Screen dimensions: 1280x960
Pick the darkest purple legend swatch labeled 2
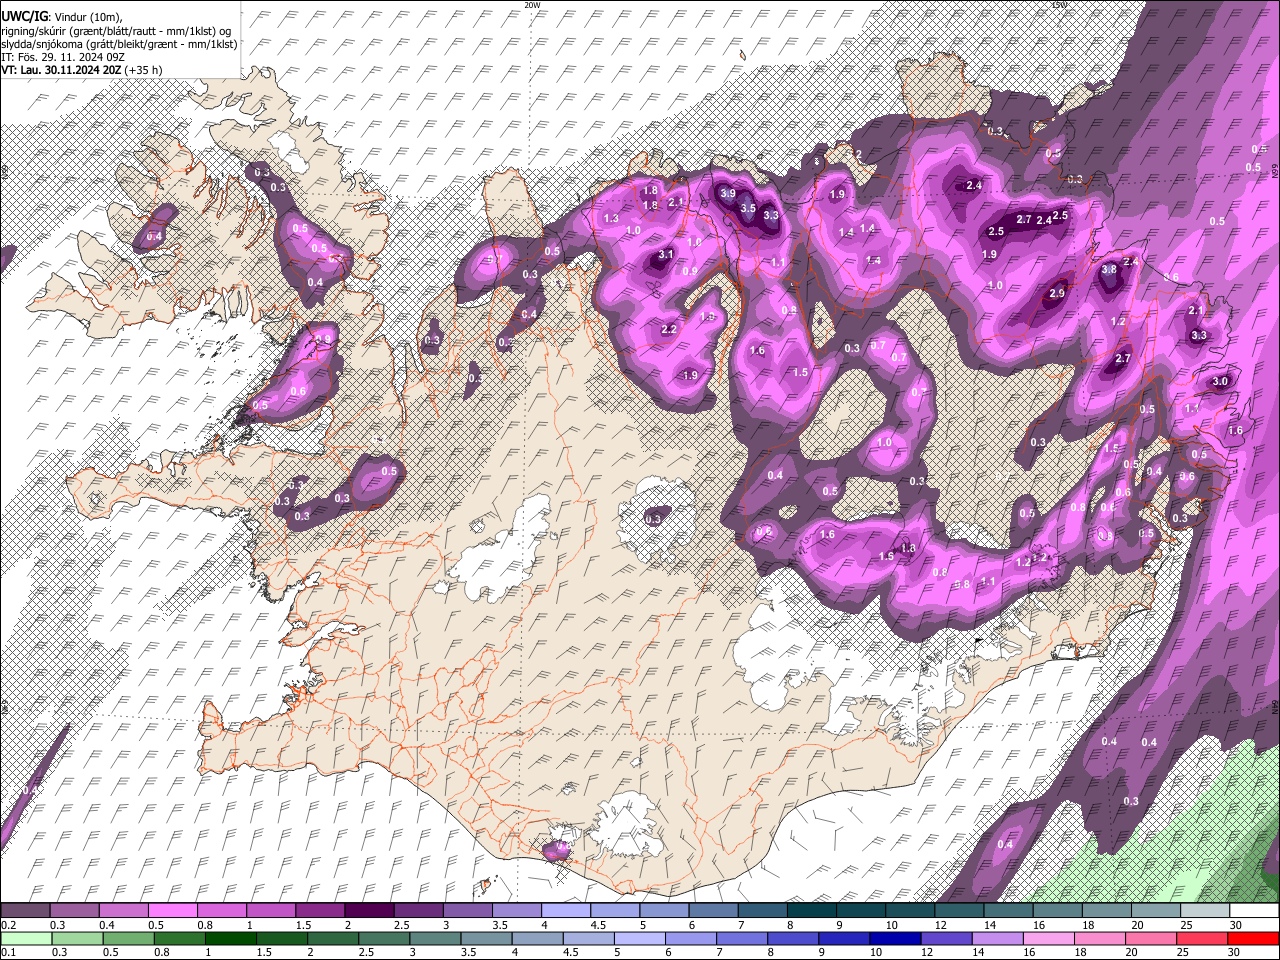[x=368, y=910]
